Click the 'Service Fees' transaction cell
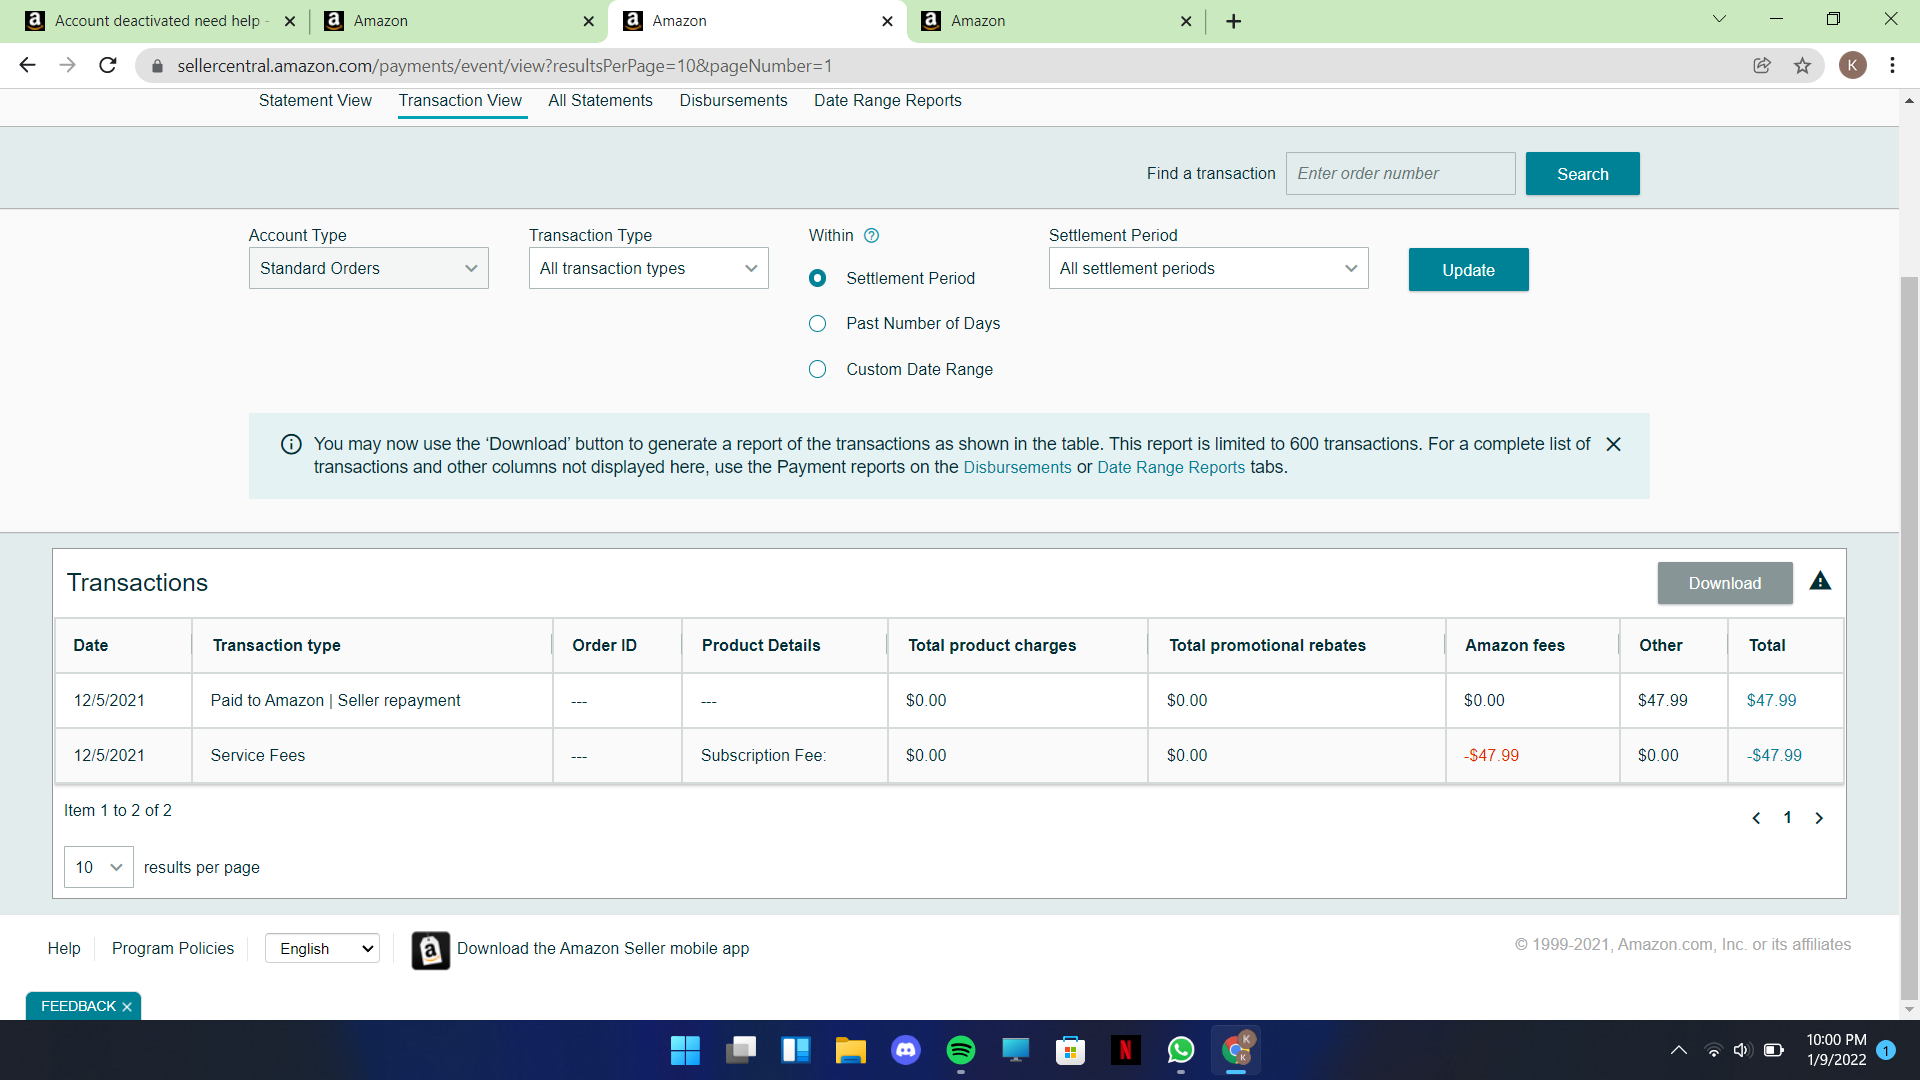The image size is (1920, 1080). pyautogui.click(x=372, y=755)
